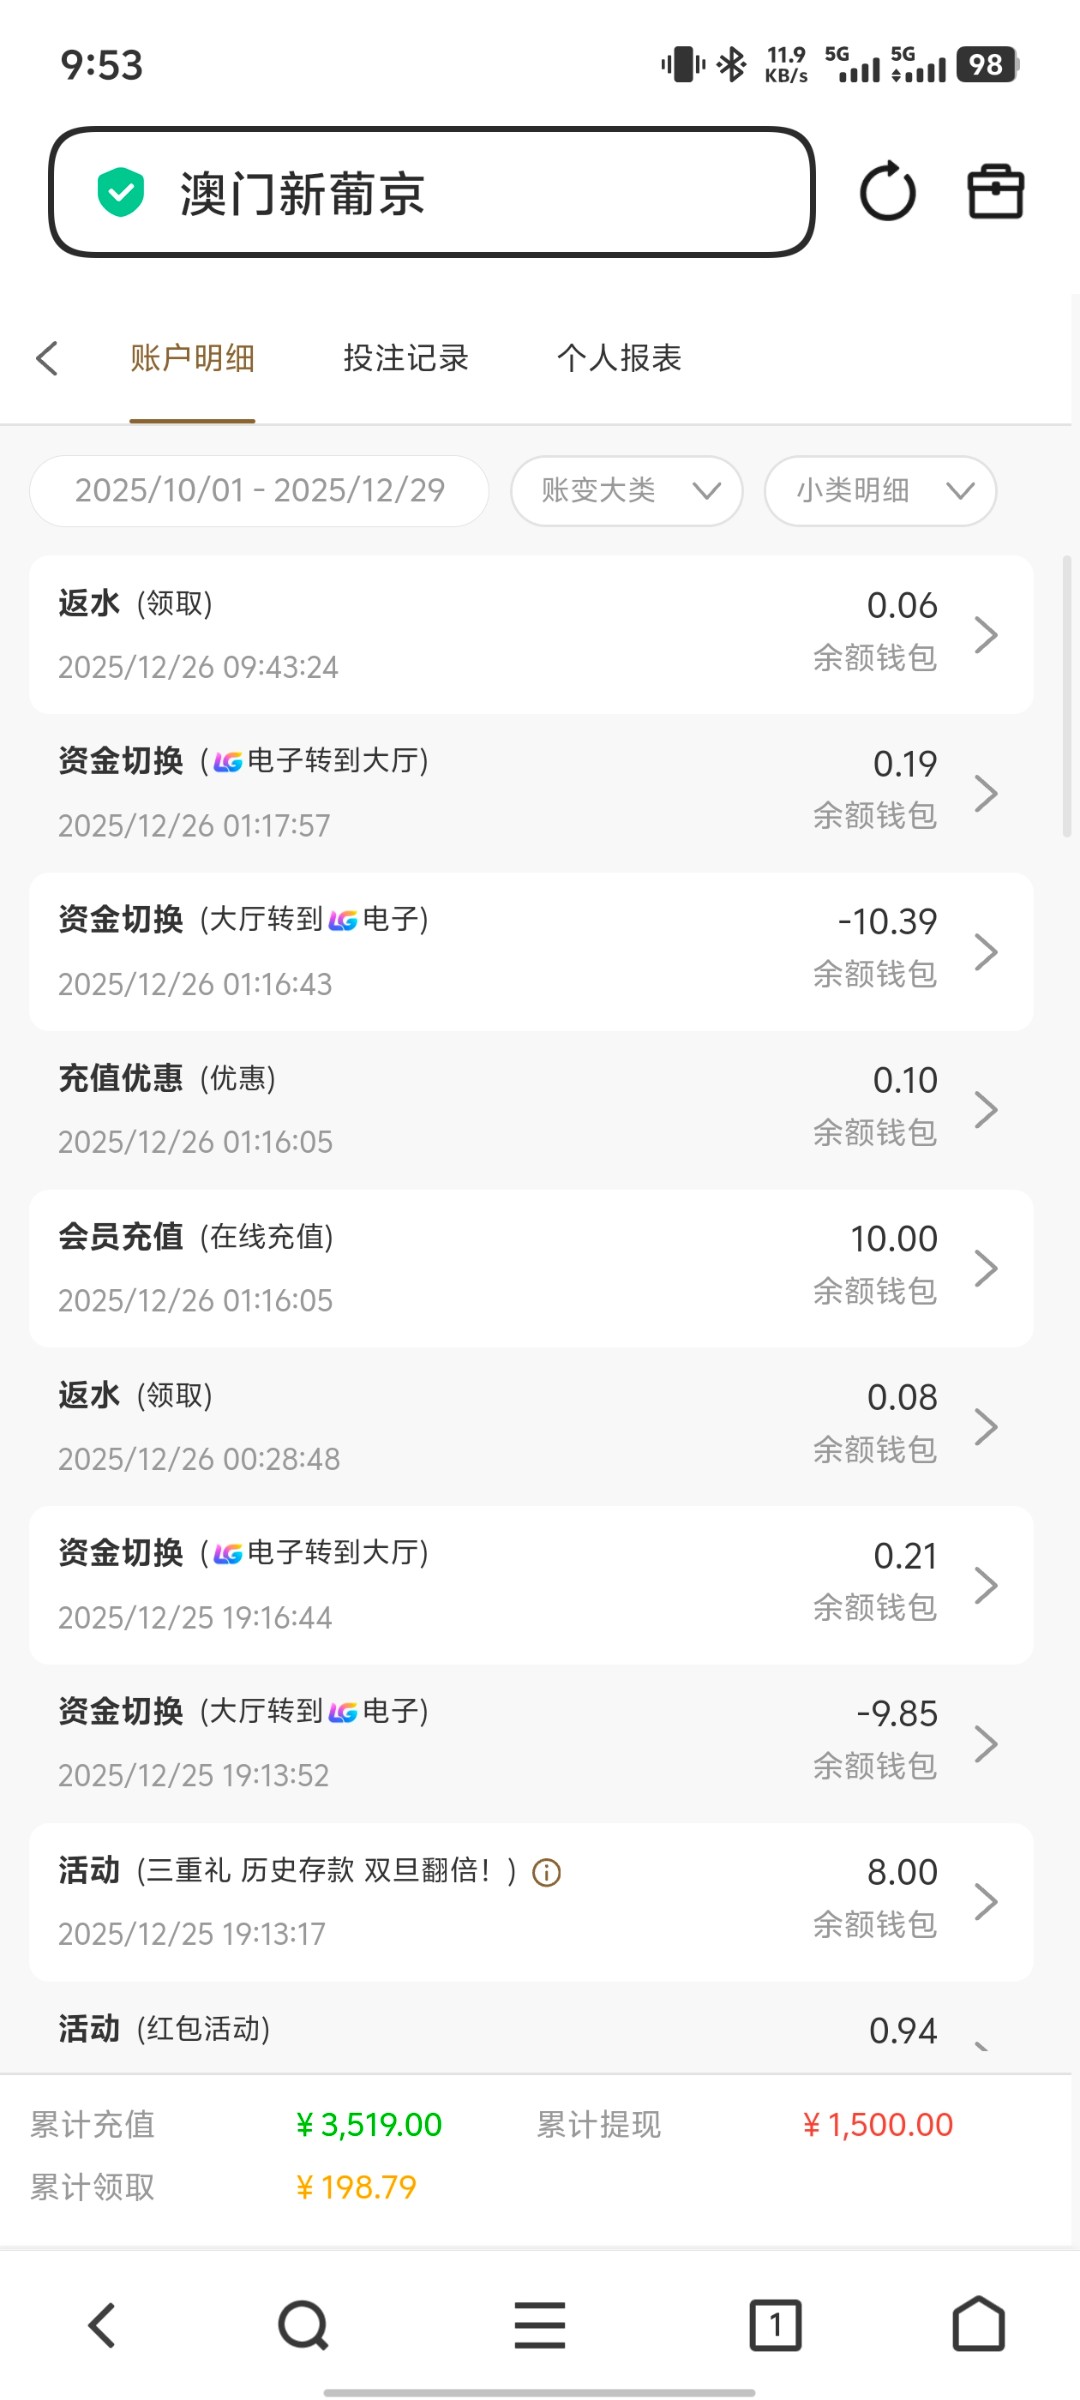
Task: Tap the green shield security icon
Action: [121, 192]
